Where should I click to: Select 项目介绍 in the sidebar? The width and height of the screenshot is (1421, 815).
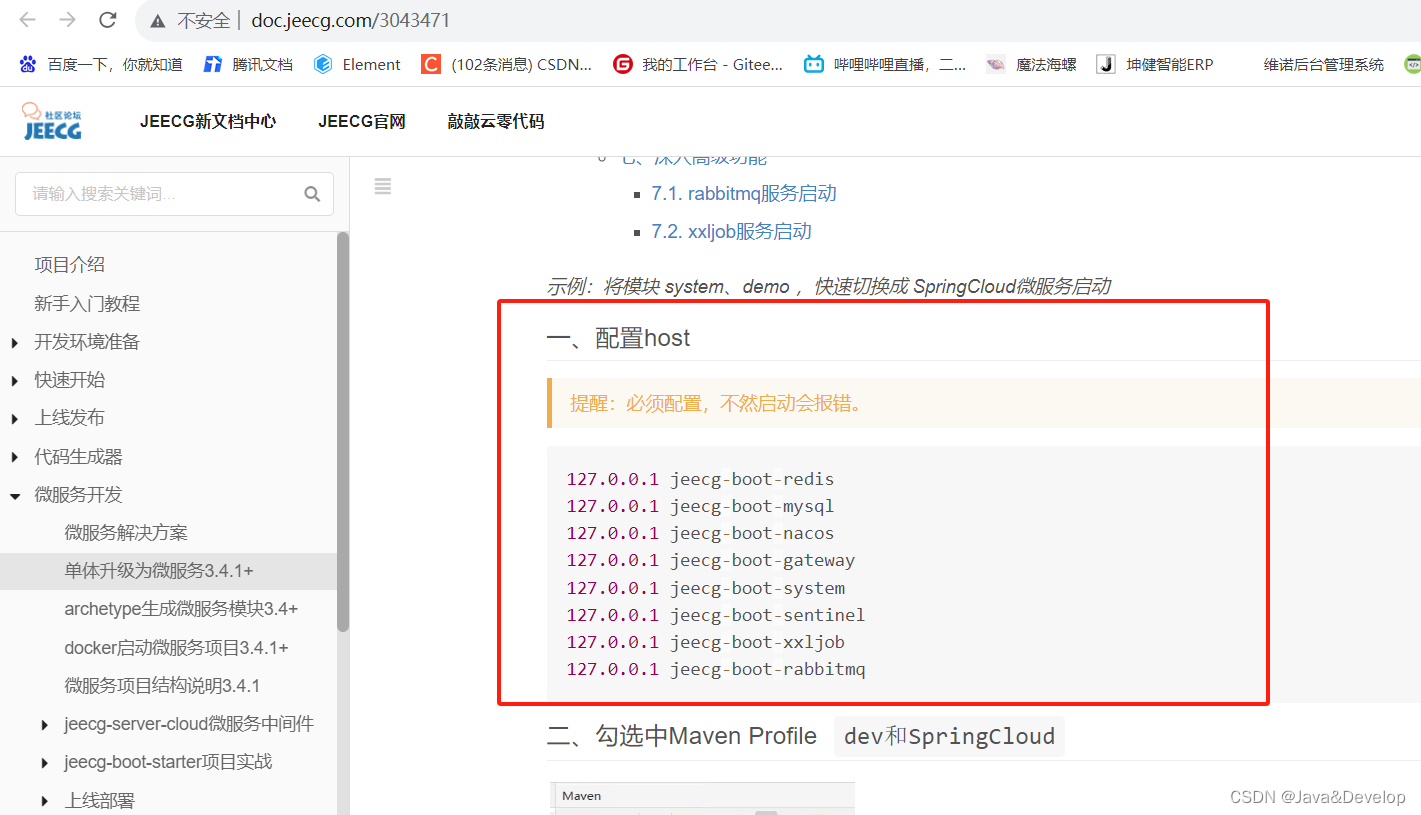[x=69, y=265]
